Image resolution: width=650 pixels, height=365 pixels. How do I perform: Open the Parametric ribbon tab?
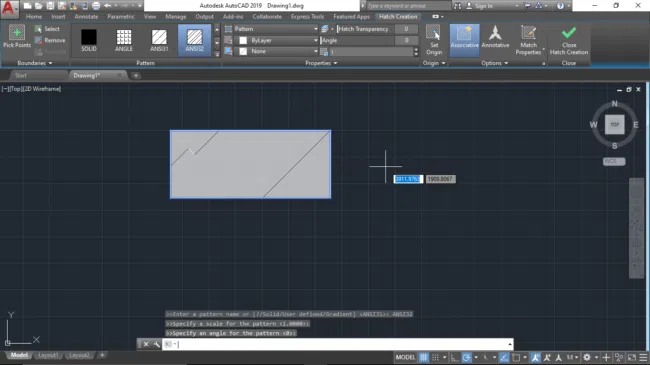121,17
